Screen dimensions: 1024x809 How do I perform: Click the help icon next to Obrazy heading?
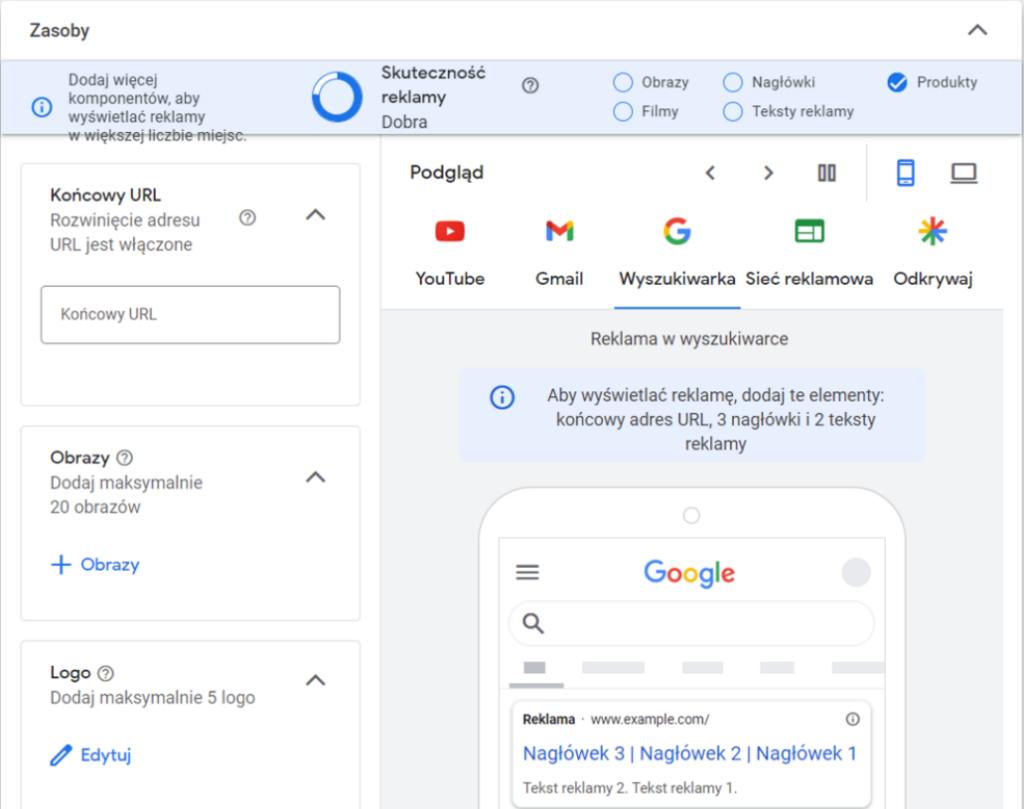click(x=124, y=458)
